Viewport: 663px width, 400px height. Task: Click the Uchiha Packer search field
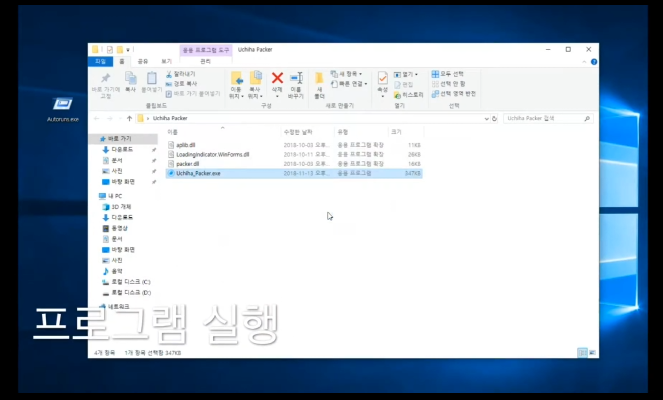[540, 118]
